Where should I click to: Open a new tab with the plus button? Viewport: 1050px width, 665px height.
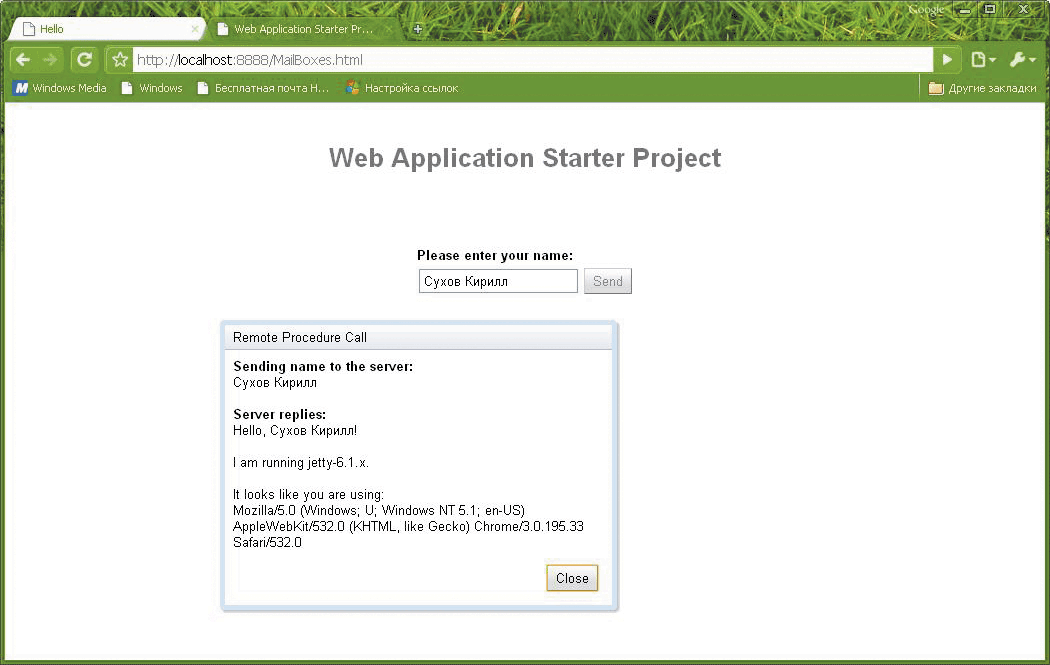pos(417,29)
